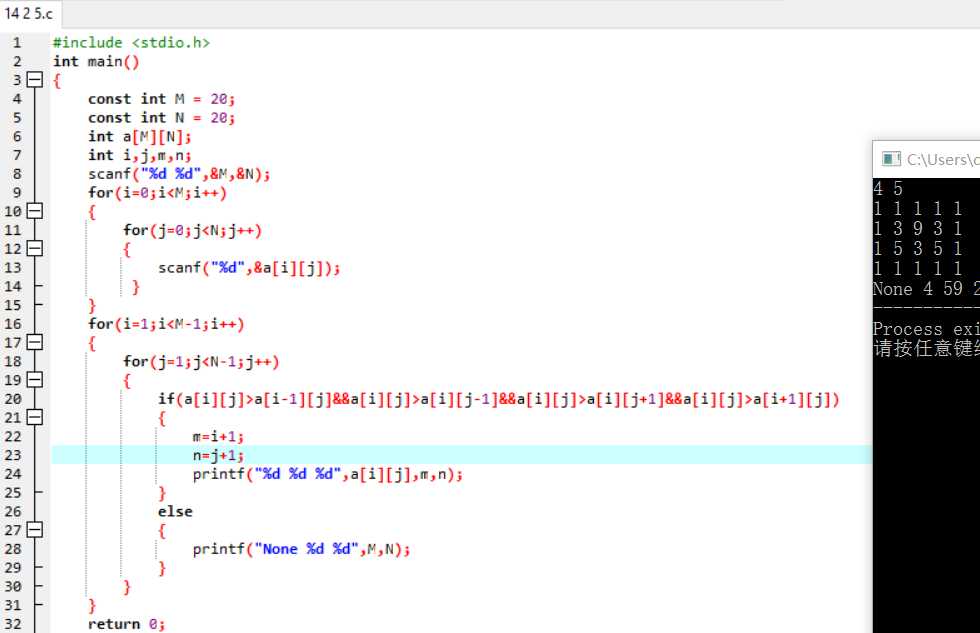Collapse the if block fold at line 21
The height and width of the screenshot is (633, 980).
[x=35, y=417]
